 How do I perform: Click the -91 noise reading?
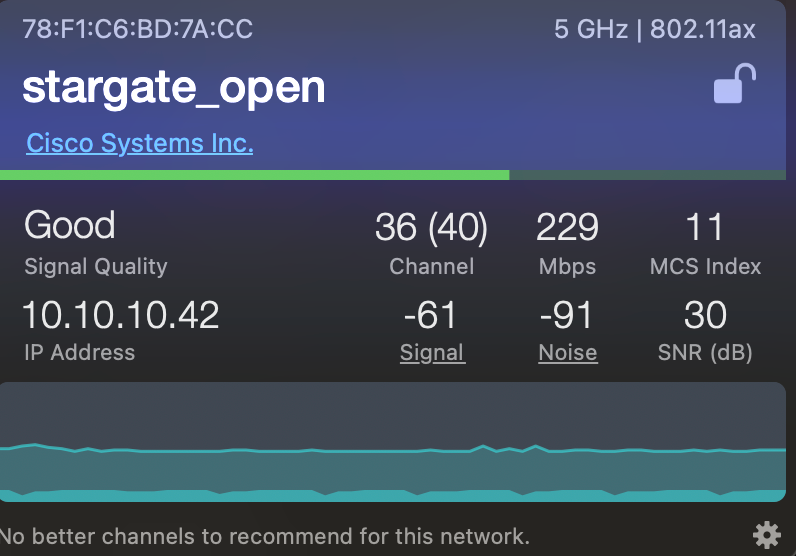point(566,315)
